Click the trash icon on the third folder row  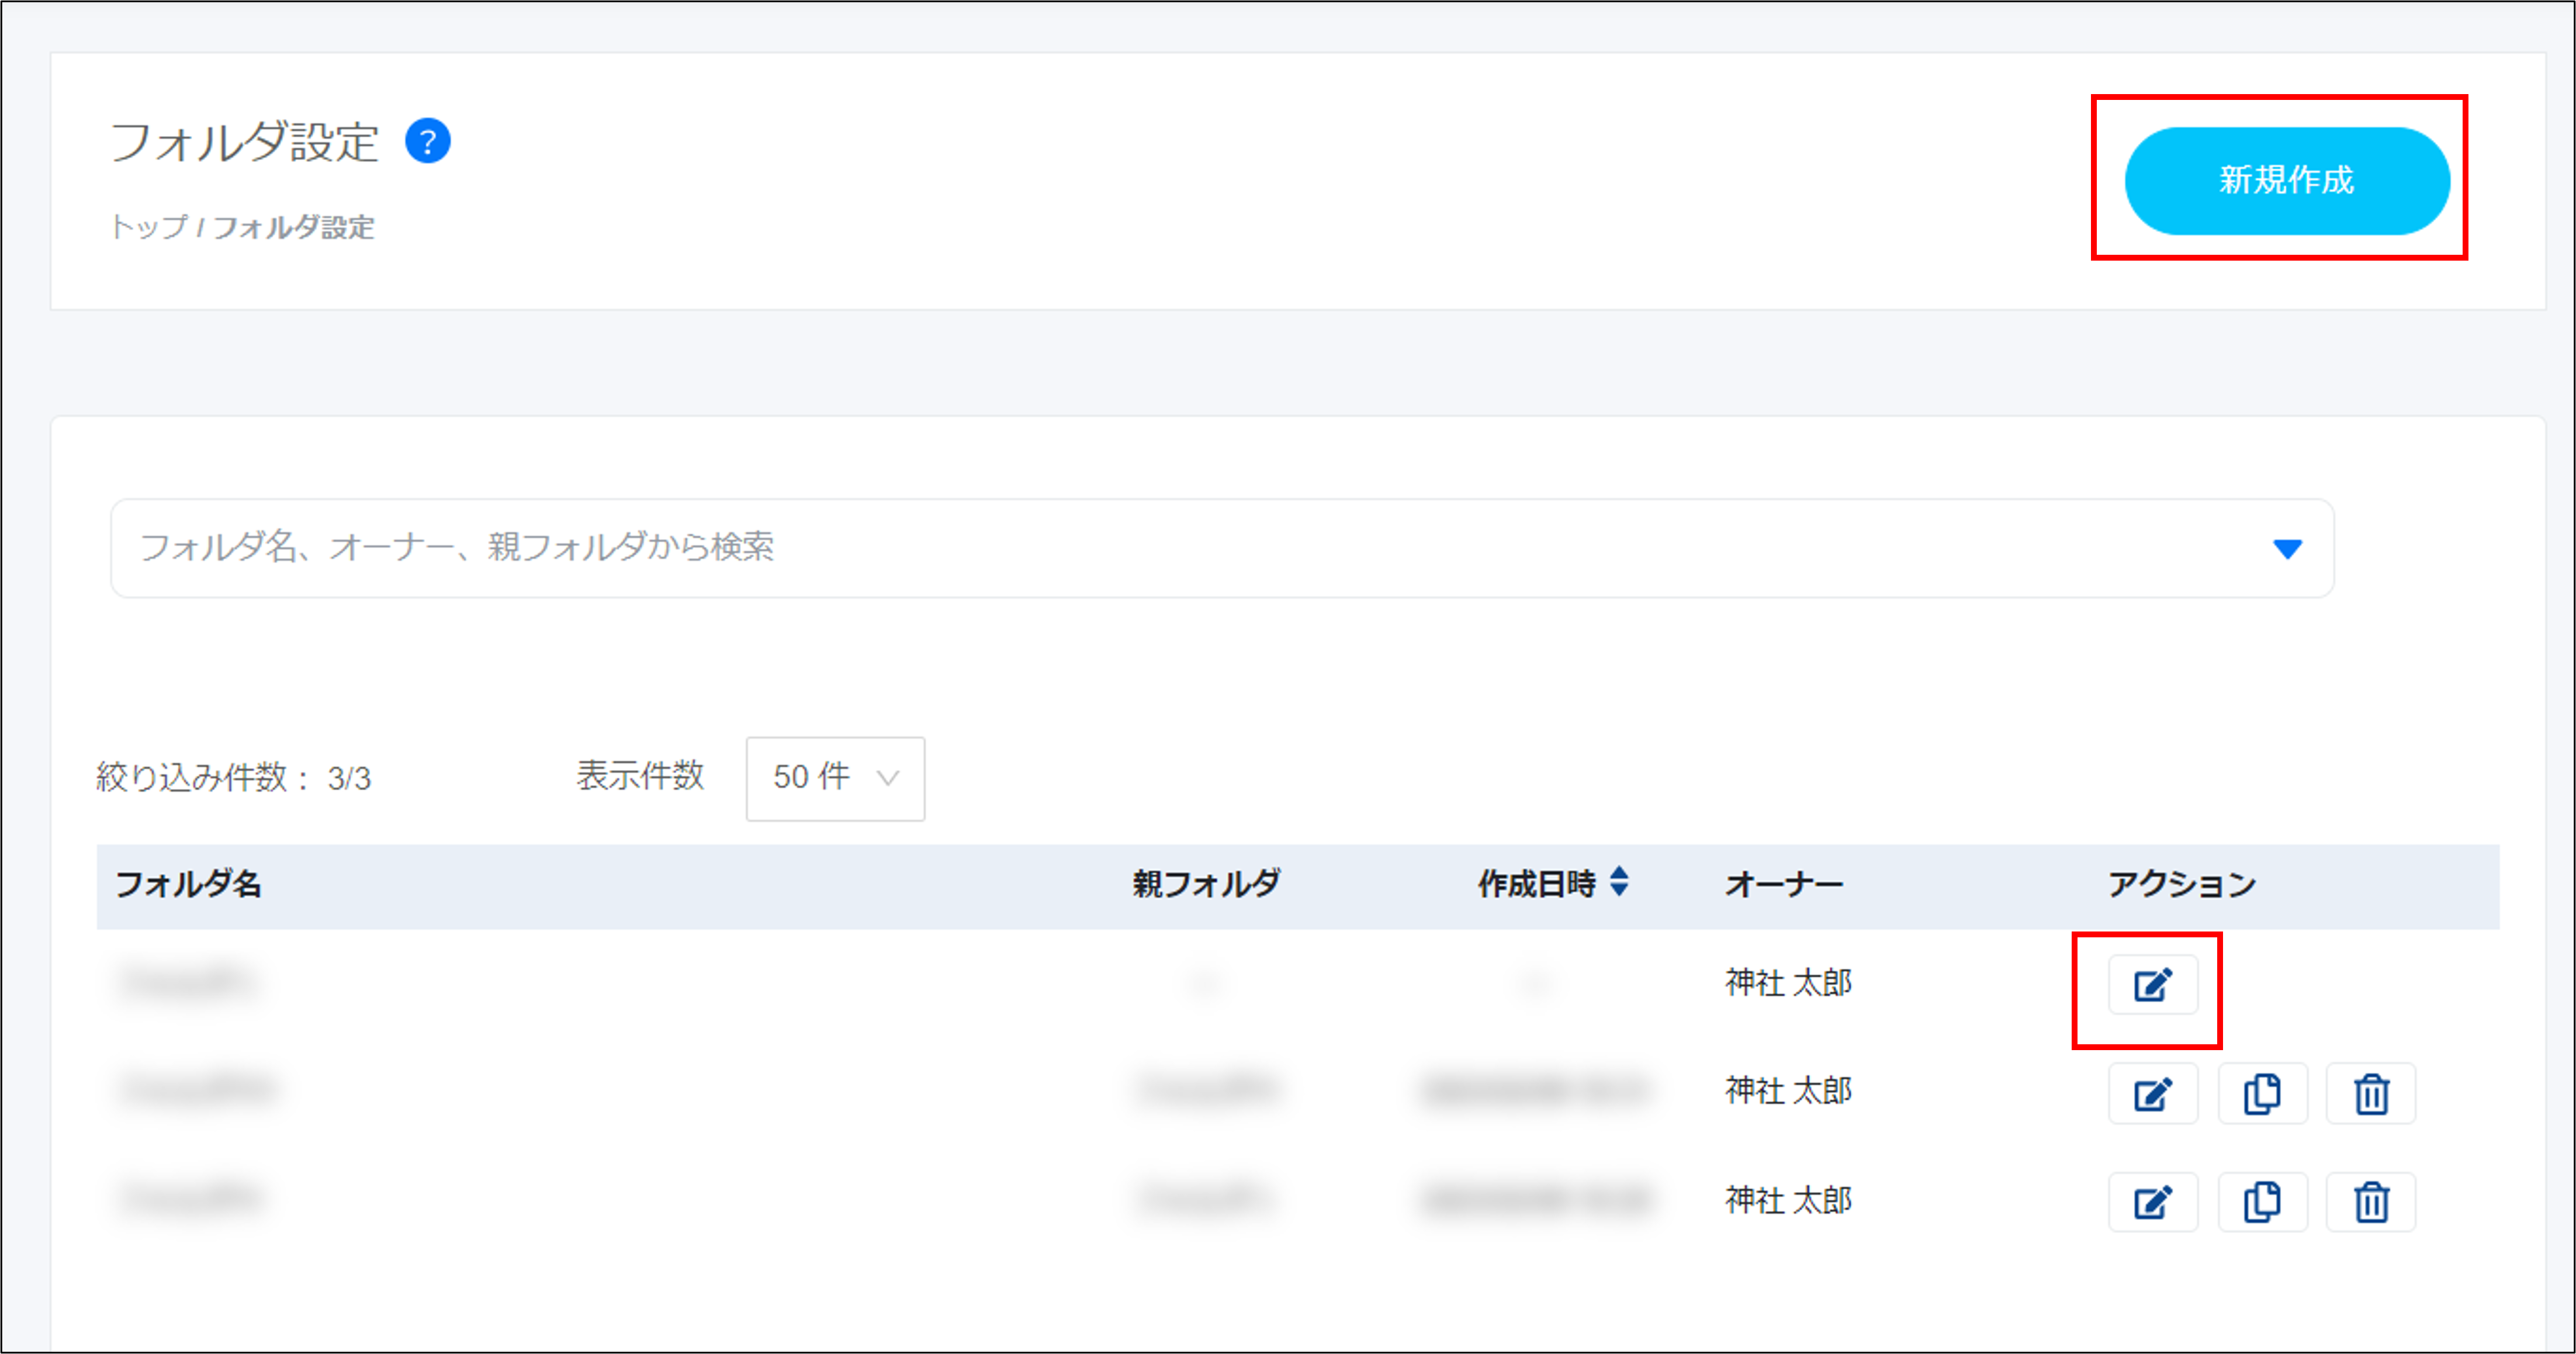[2370, 1201]
